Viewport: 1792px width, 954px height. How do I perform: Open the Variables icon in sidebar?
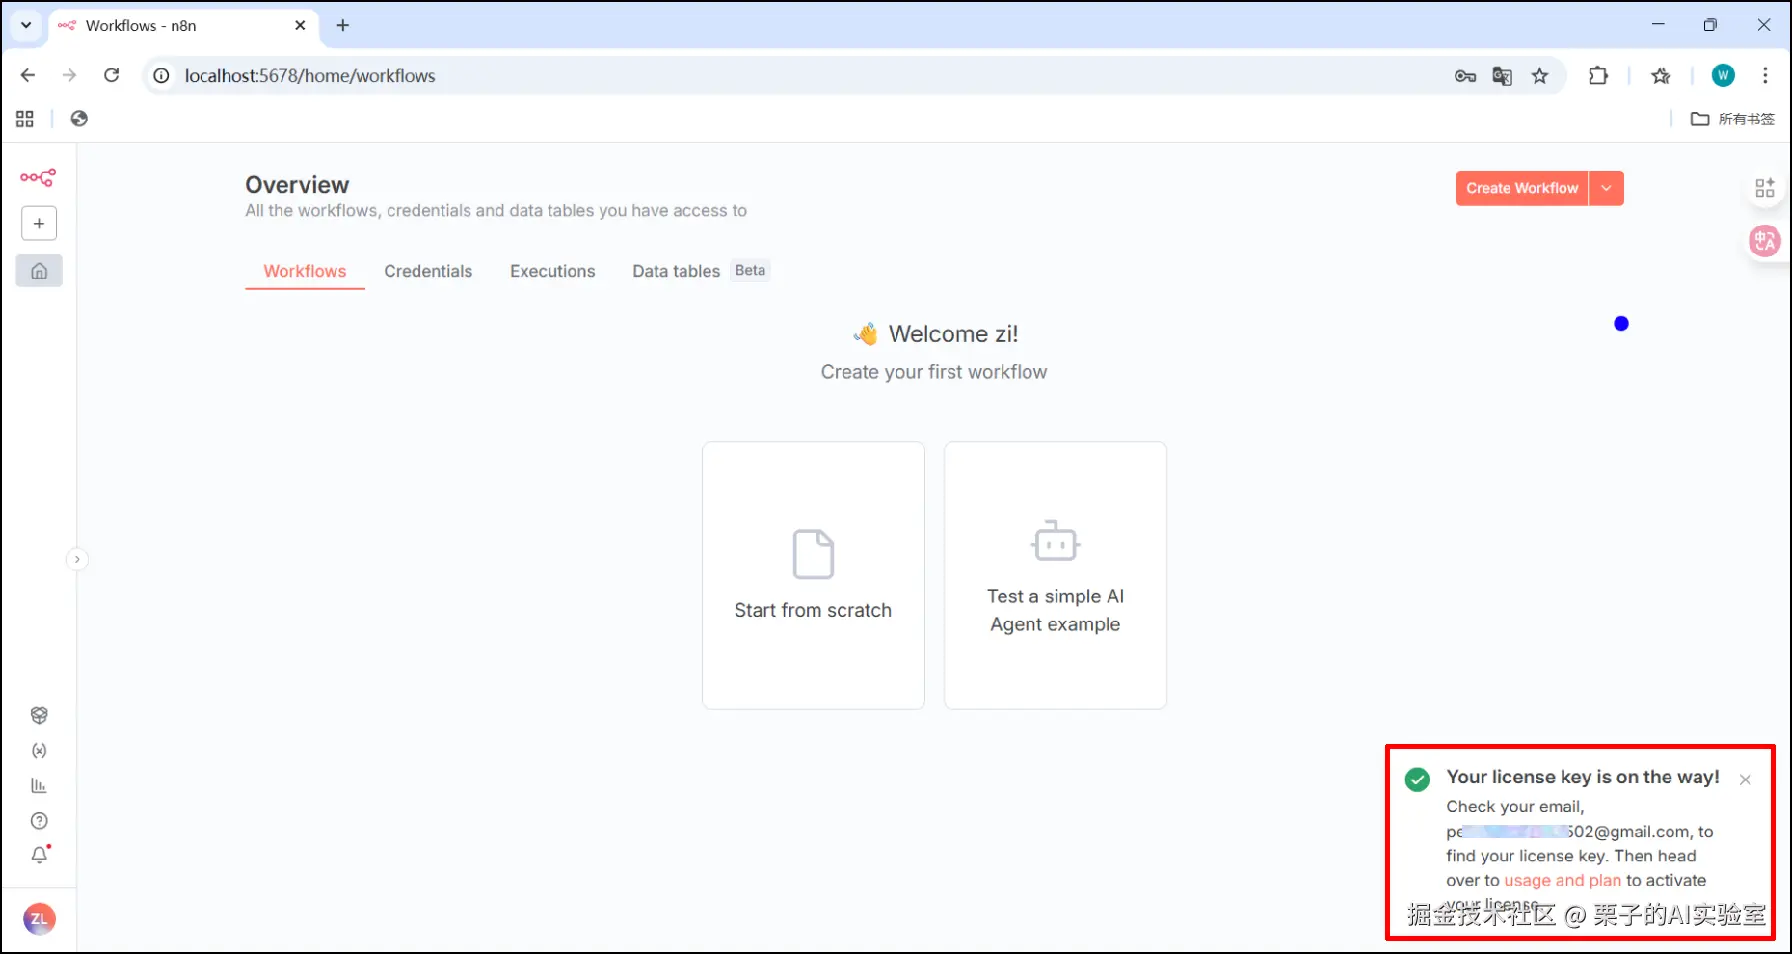pyautogui.click(x=39, y=750)
